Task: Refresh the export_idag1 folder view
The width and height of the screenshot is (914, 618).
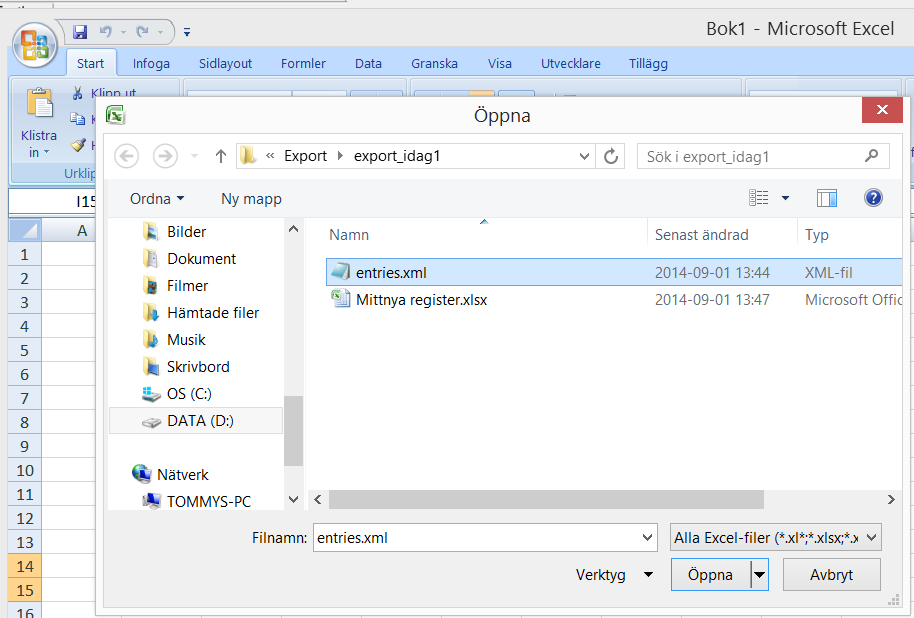Action: 610,156
